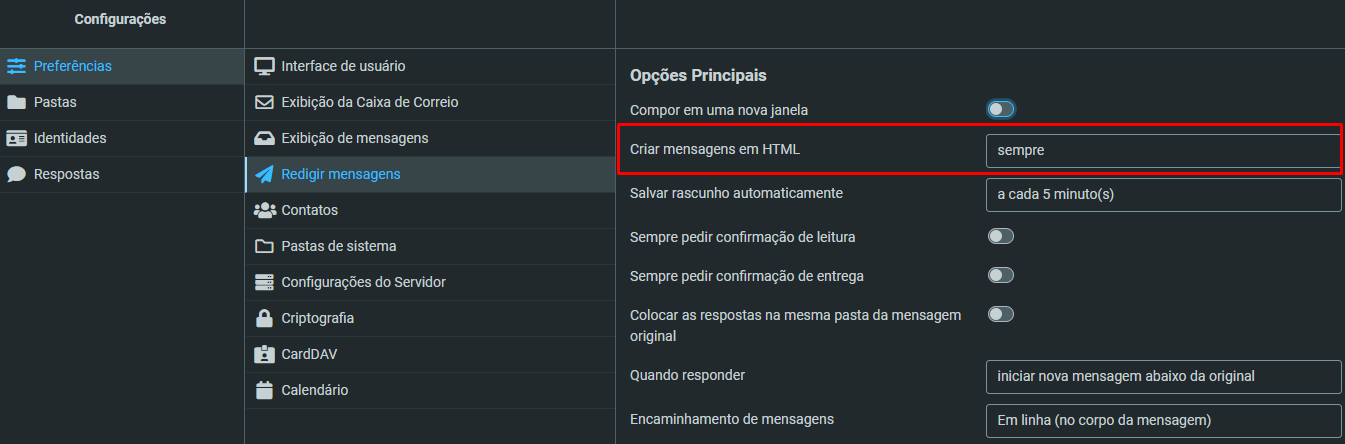Open the Quando responder dropdown
The height and width of the screenshot is (444, 1345).
pos(1163,377)
